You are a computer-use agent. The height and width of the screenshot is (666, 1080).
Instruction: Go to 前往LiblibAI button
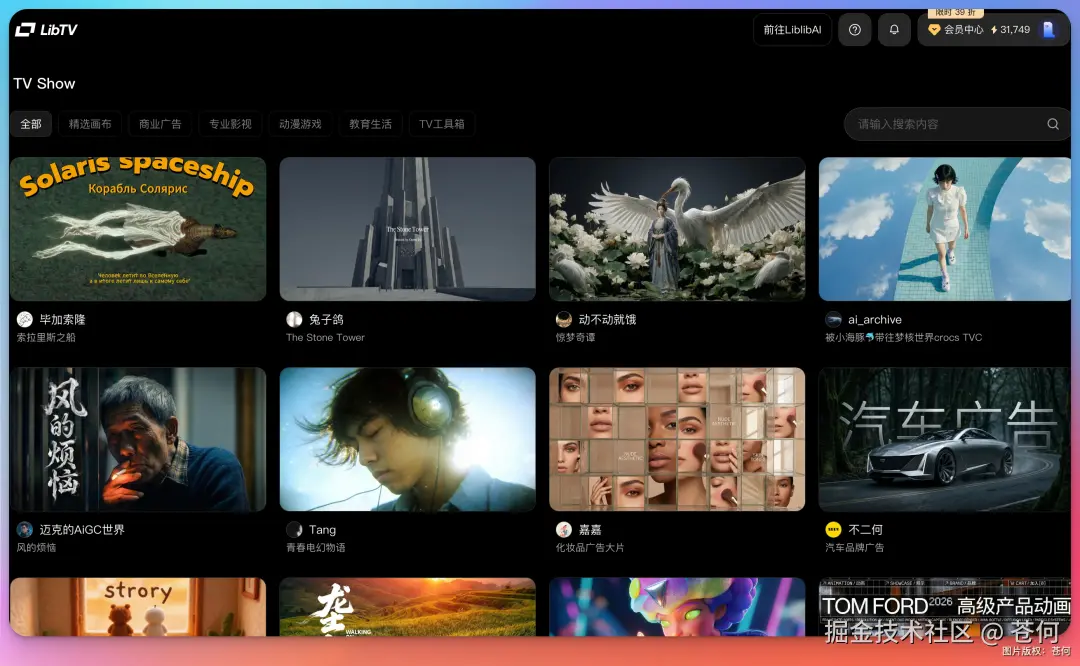pos(792,30)
